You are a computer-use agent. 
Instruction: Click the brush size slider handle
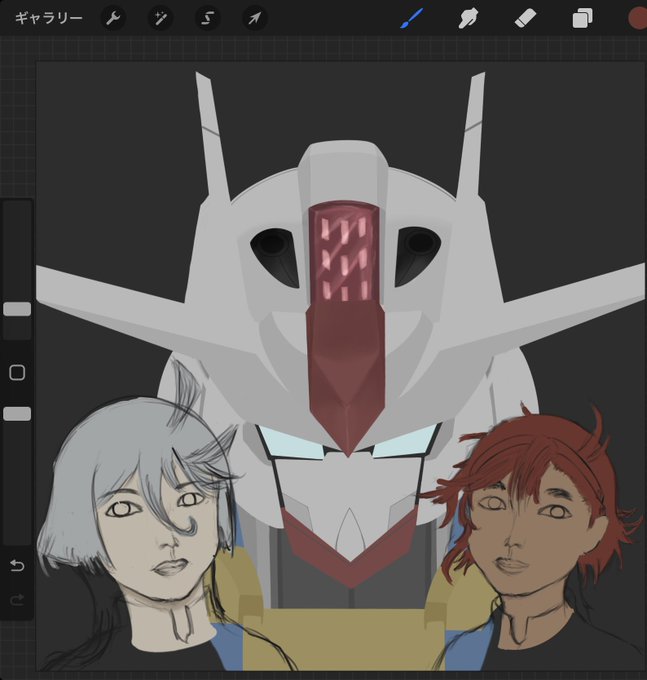click(17, 309)
